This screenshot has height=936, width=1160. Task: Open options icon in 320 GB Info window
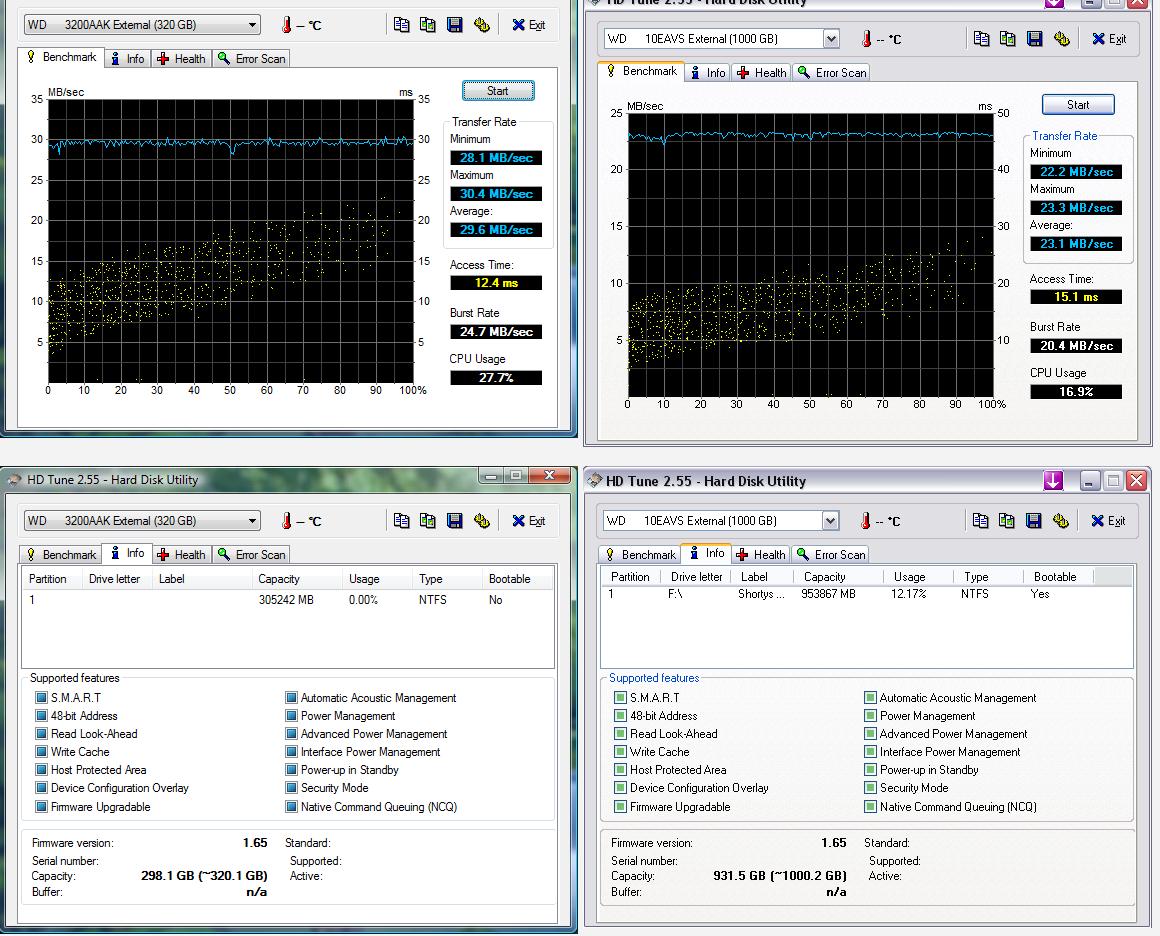482,521
